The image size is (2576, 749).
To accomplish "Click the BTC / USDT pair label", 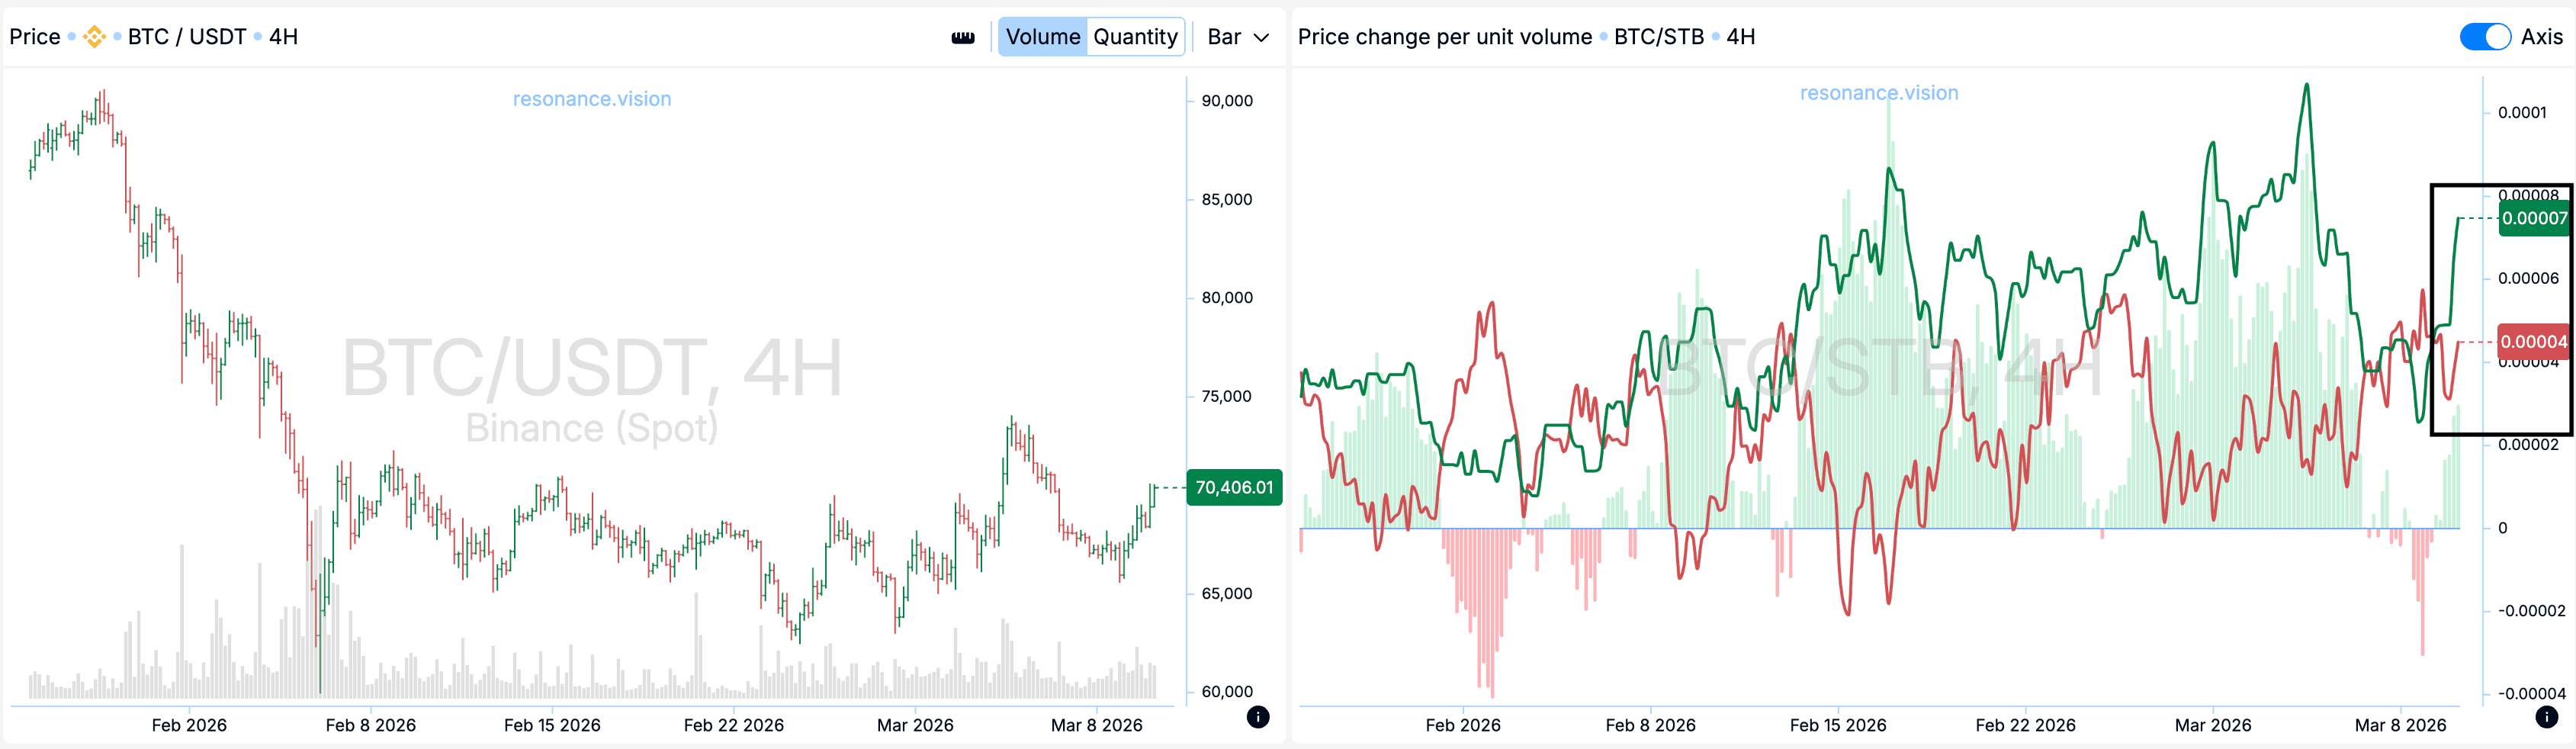I will pyautogui.click(x=186, y=37).
